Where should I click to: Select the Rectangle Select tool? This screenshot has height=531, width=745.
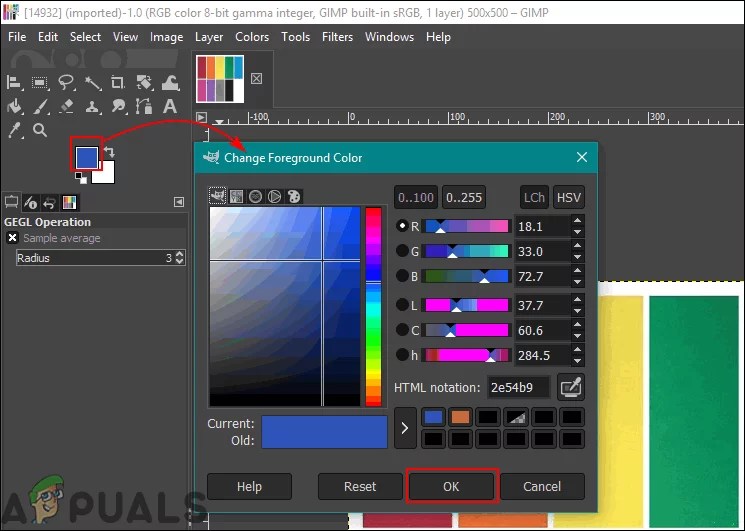[40, 83]
